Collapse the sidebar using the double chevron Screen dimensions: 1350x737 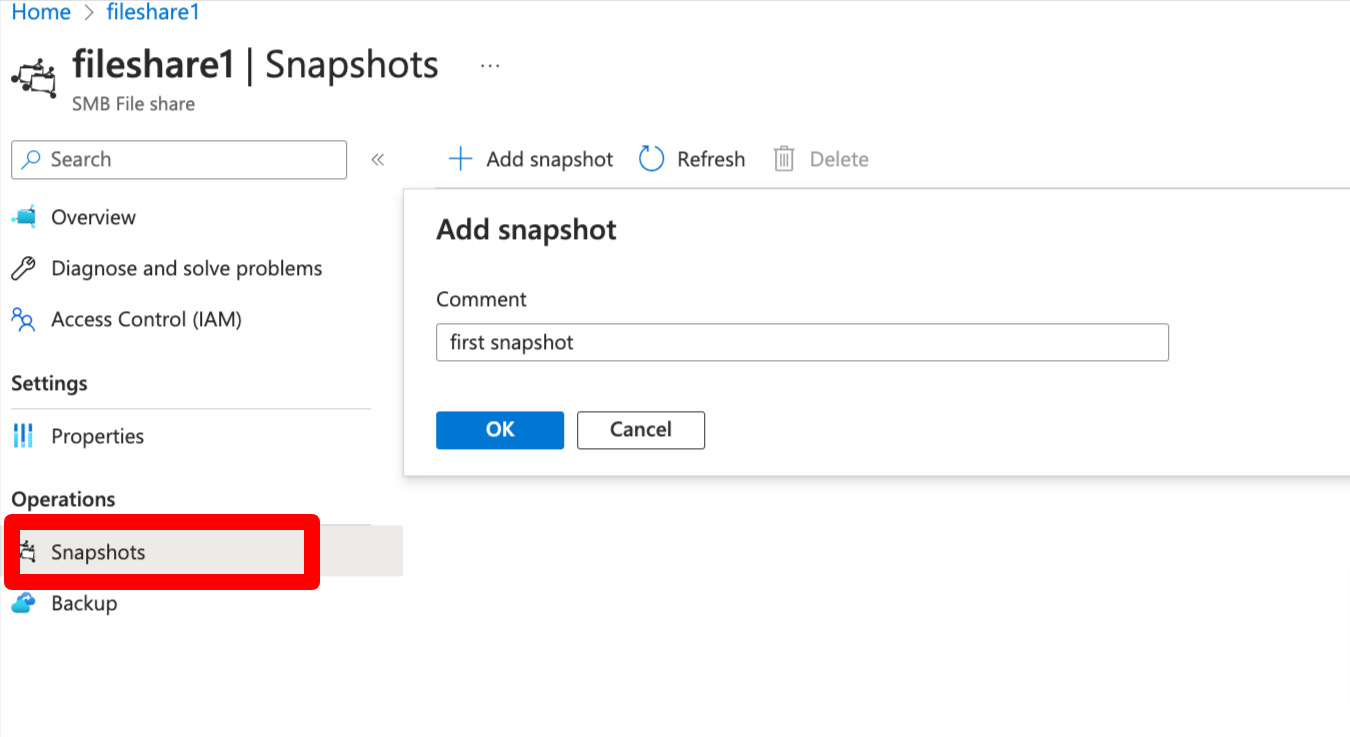[378, 158]
